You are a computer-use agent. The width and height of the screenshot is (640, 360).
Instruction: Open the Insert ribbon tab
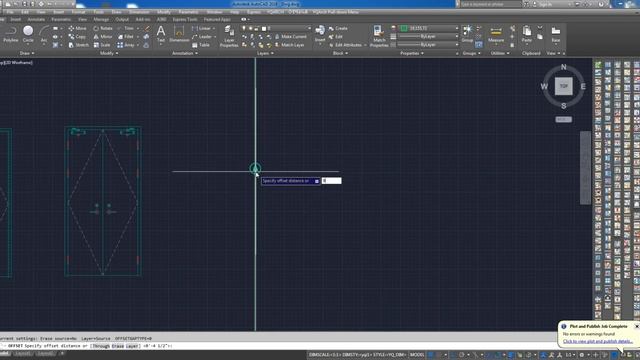point(16,19)
